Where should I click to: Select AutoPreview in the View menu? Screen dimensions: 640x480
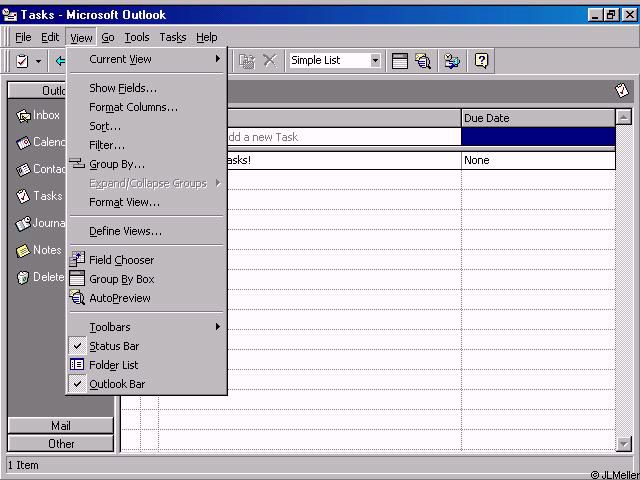[x=119, y=298]
